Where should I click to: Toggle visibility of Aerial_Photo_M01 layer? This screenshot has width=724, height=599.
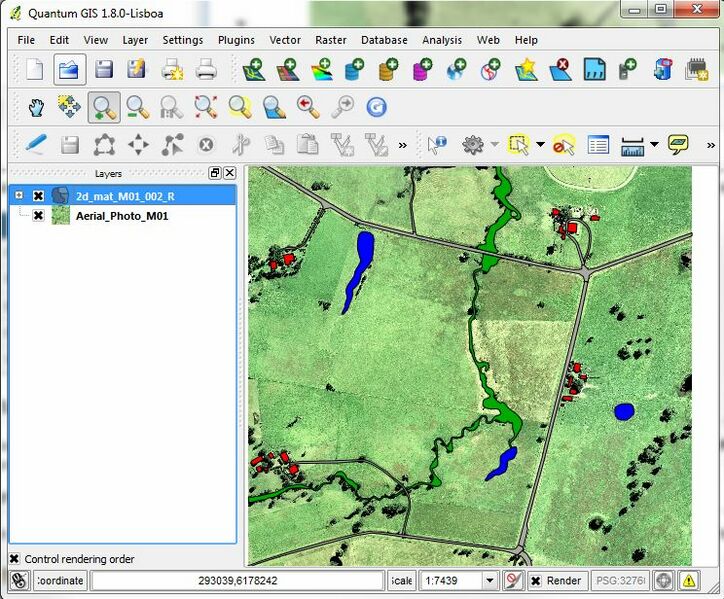(38, 215)
